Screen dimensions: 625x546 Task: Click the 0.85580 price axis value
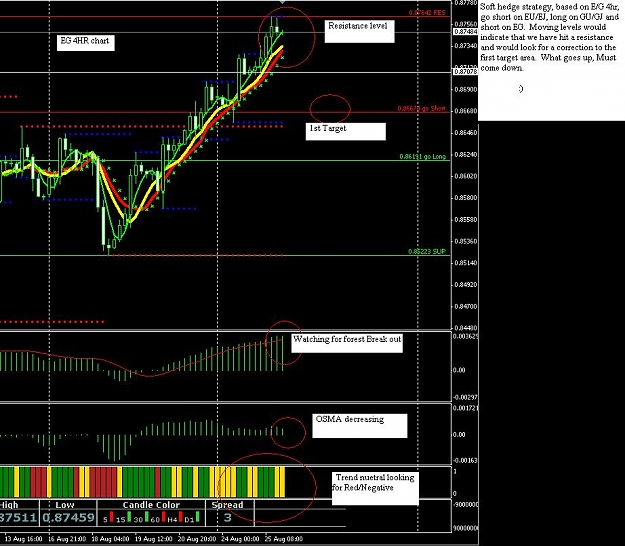[x=466, y=220]
